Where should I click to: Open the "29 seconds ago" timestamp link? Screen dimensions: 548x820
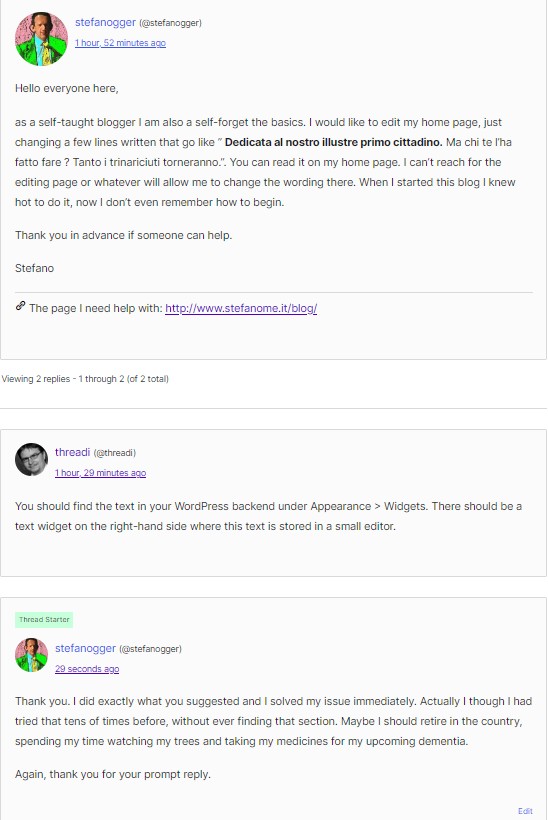(x=87, y=669)
